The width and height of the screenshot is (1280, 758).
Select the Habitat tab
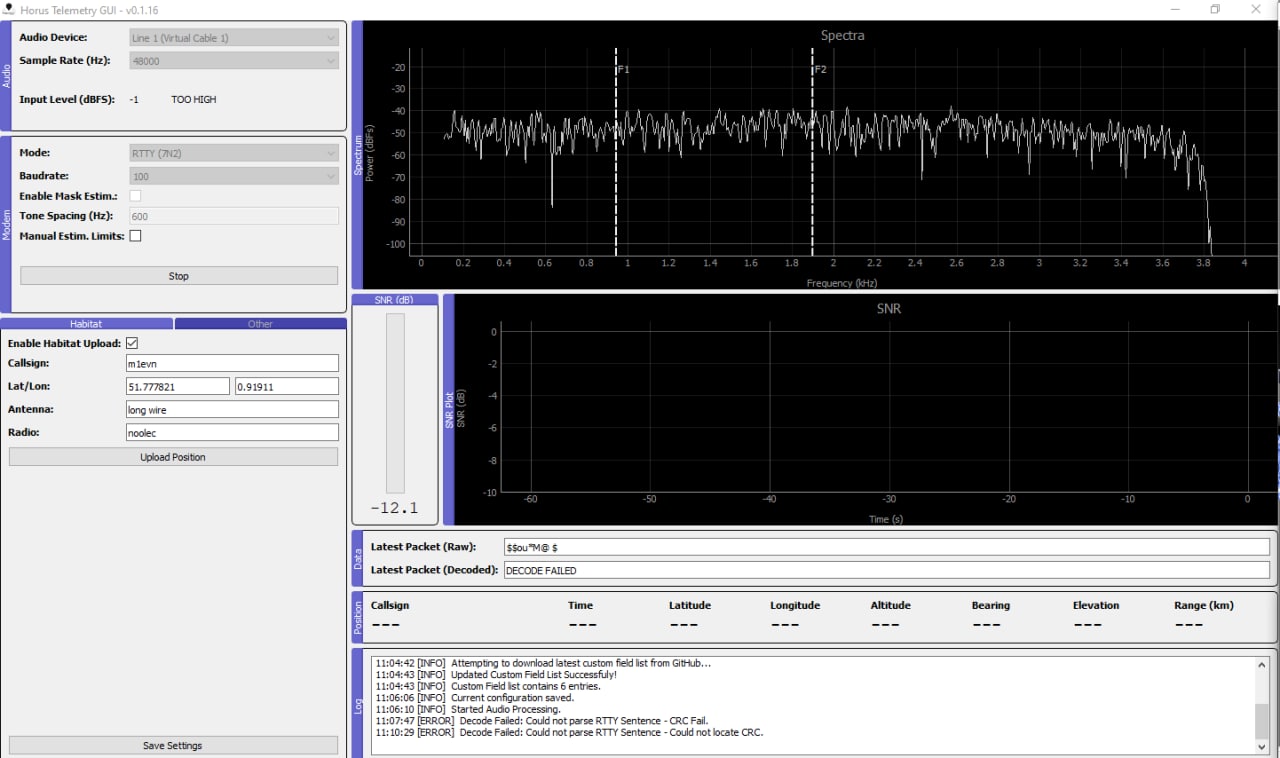click(x=86, y=324)
